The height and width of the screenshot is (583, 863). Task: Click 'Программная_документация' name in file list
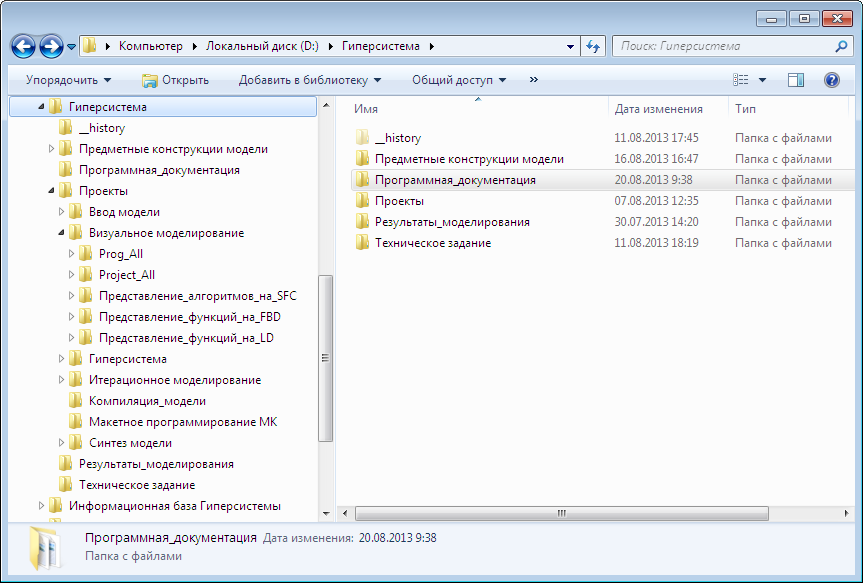455,180
